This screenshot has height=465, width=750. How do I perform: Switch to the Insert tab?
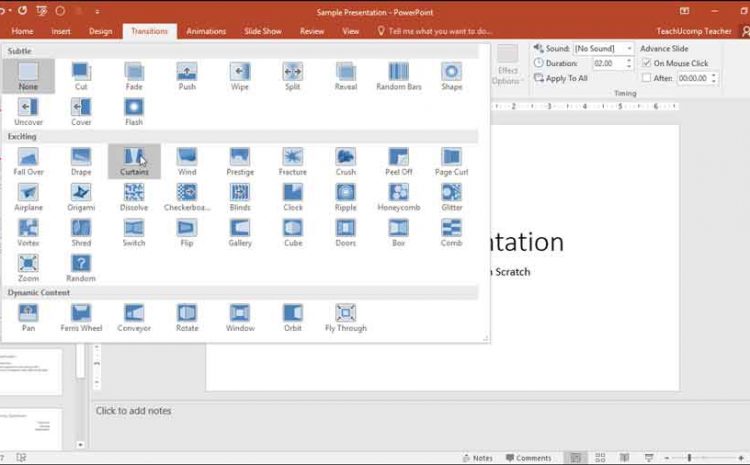61,31
